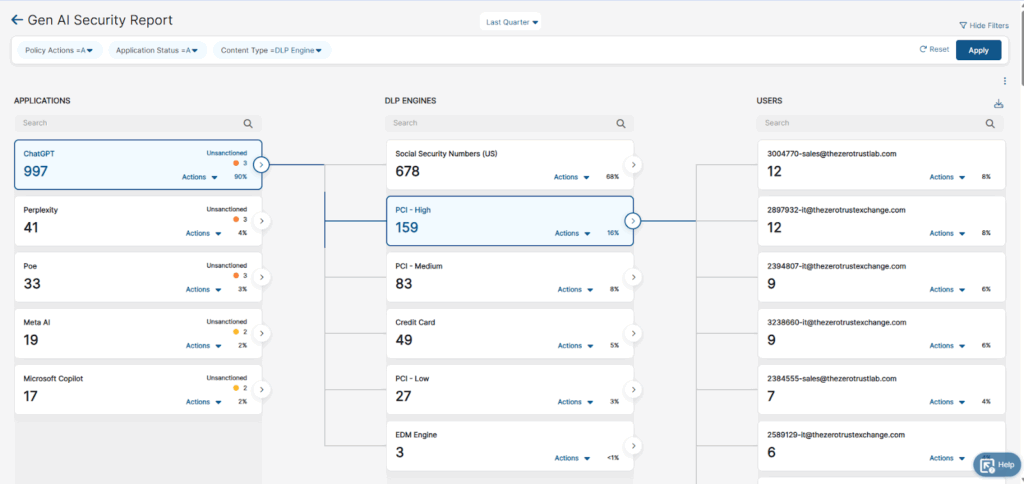Viewport: 1024px width, 484px height.
Task: Expand the ChatGPT card chevron arrow
Action: tap(261, 165)
